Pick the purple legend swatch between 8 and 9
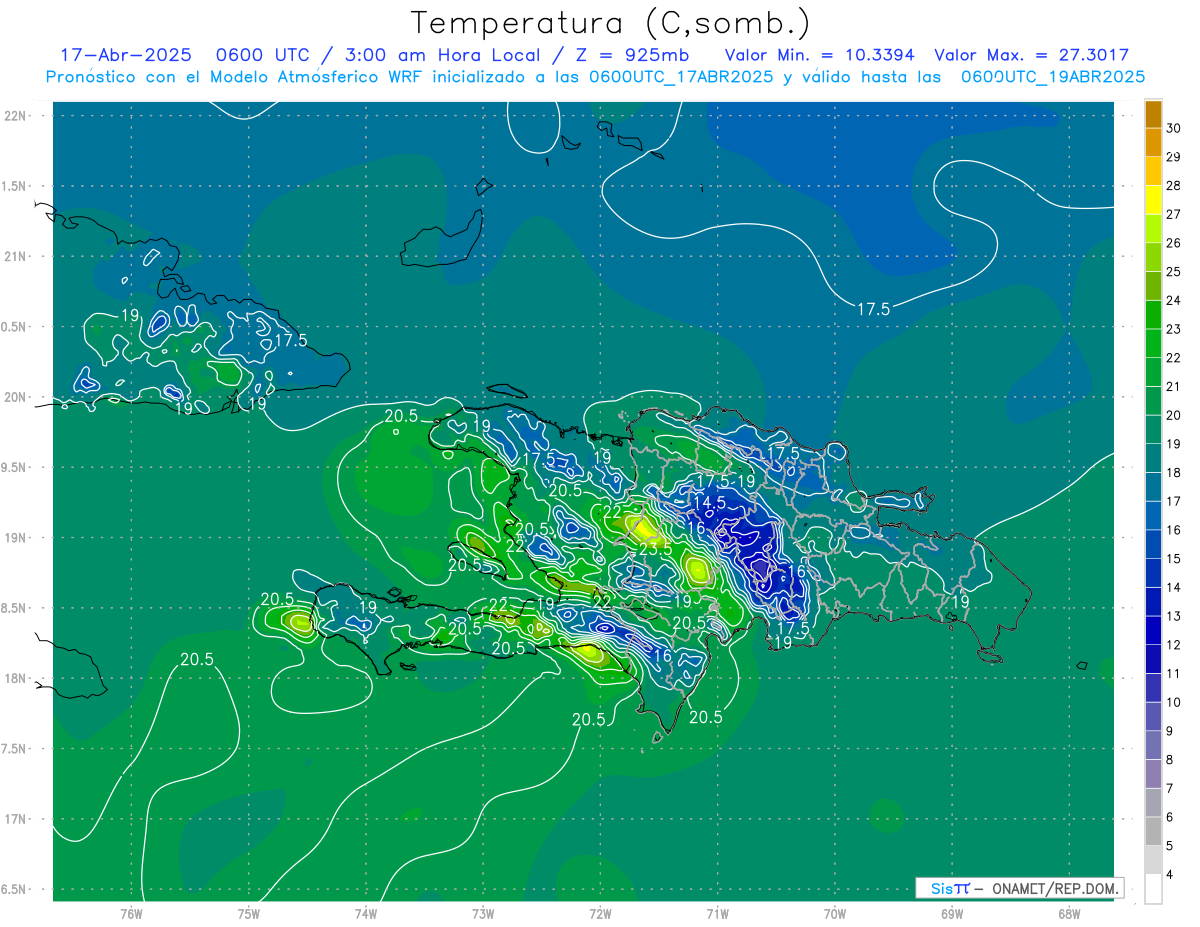Image resolution: width=1200 pixels, height=927 pixels. 1153,745
